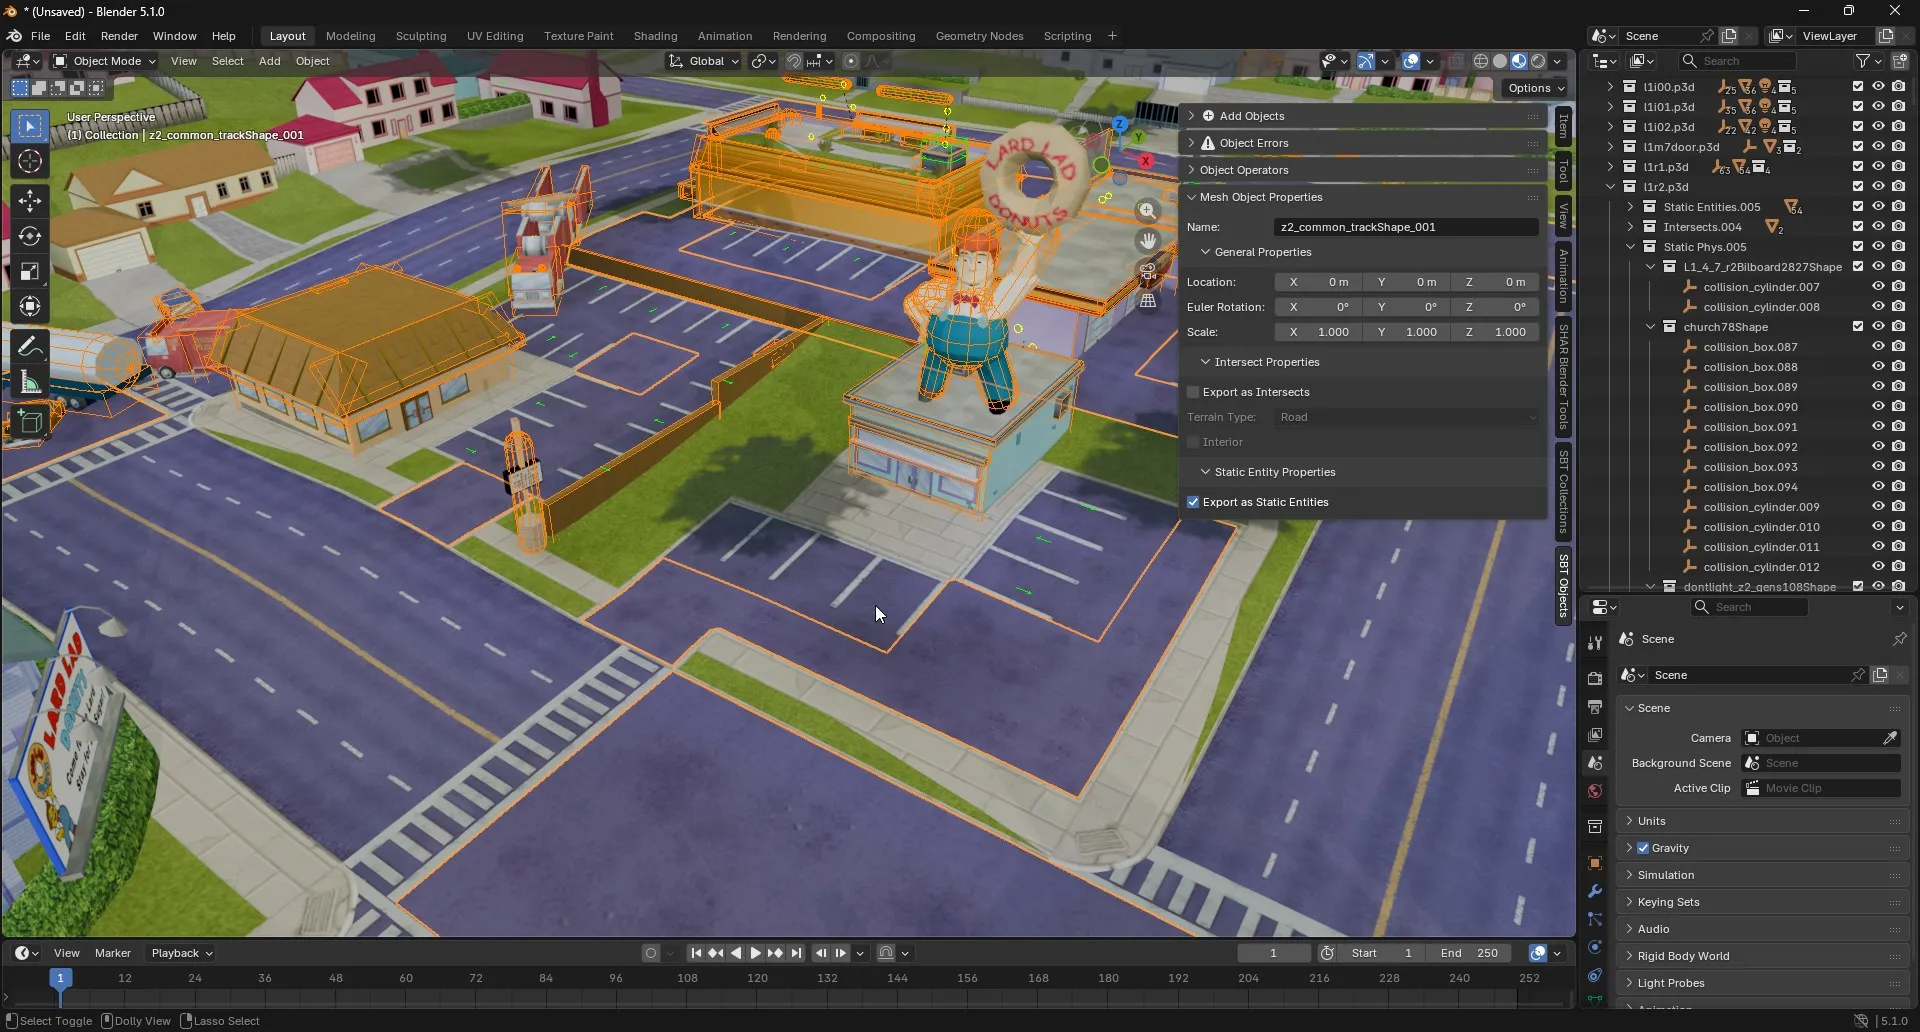1920x1032 pixels.
Task: Click the Scale X value field
Action: point(1318,332)
